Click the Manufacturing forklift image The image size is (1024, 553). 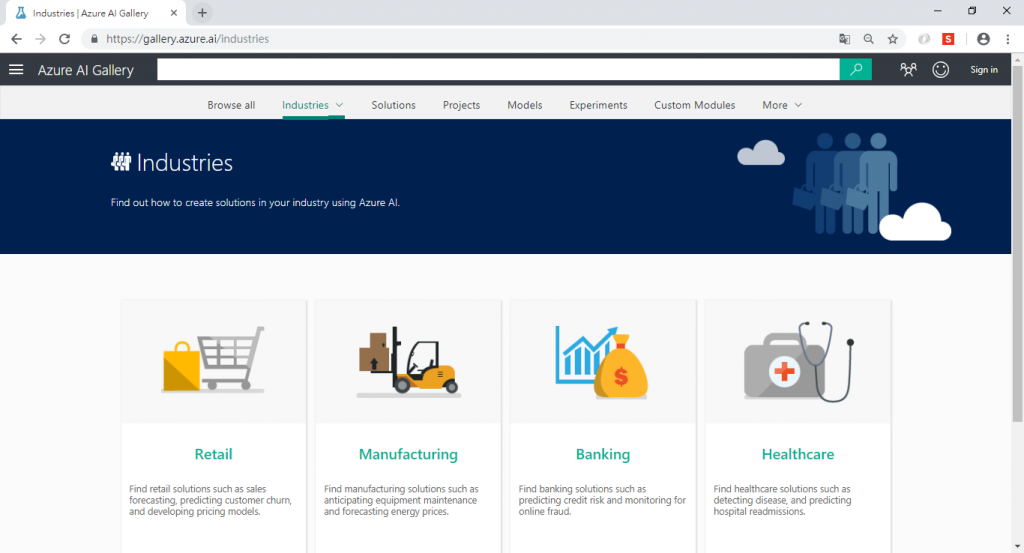click(x=408, y=362)
